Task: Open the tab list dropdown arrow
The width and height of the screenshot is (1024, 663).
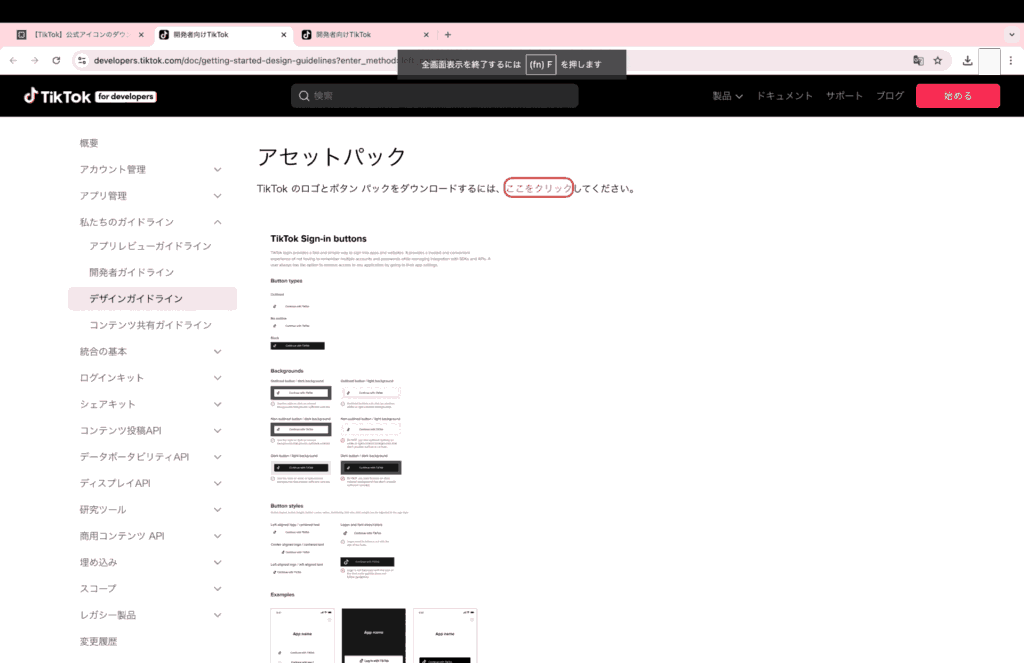Action: pos(1012,35)
